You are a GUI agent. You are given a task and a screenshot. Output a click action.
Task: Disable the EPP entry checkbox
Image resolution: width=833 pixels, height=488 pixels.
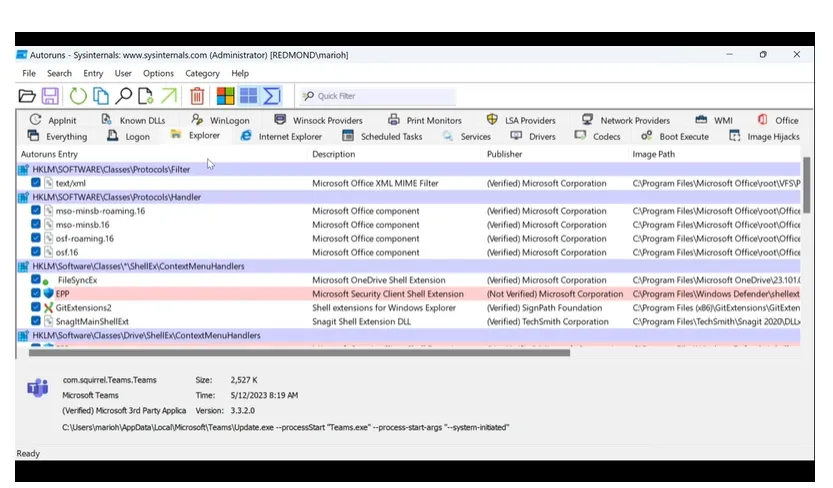36,293
